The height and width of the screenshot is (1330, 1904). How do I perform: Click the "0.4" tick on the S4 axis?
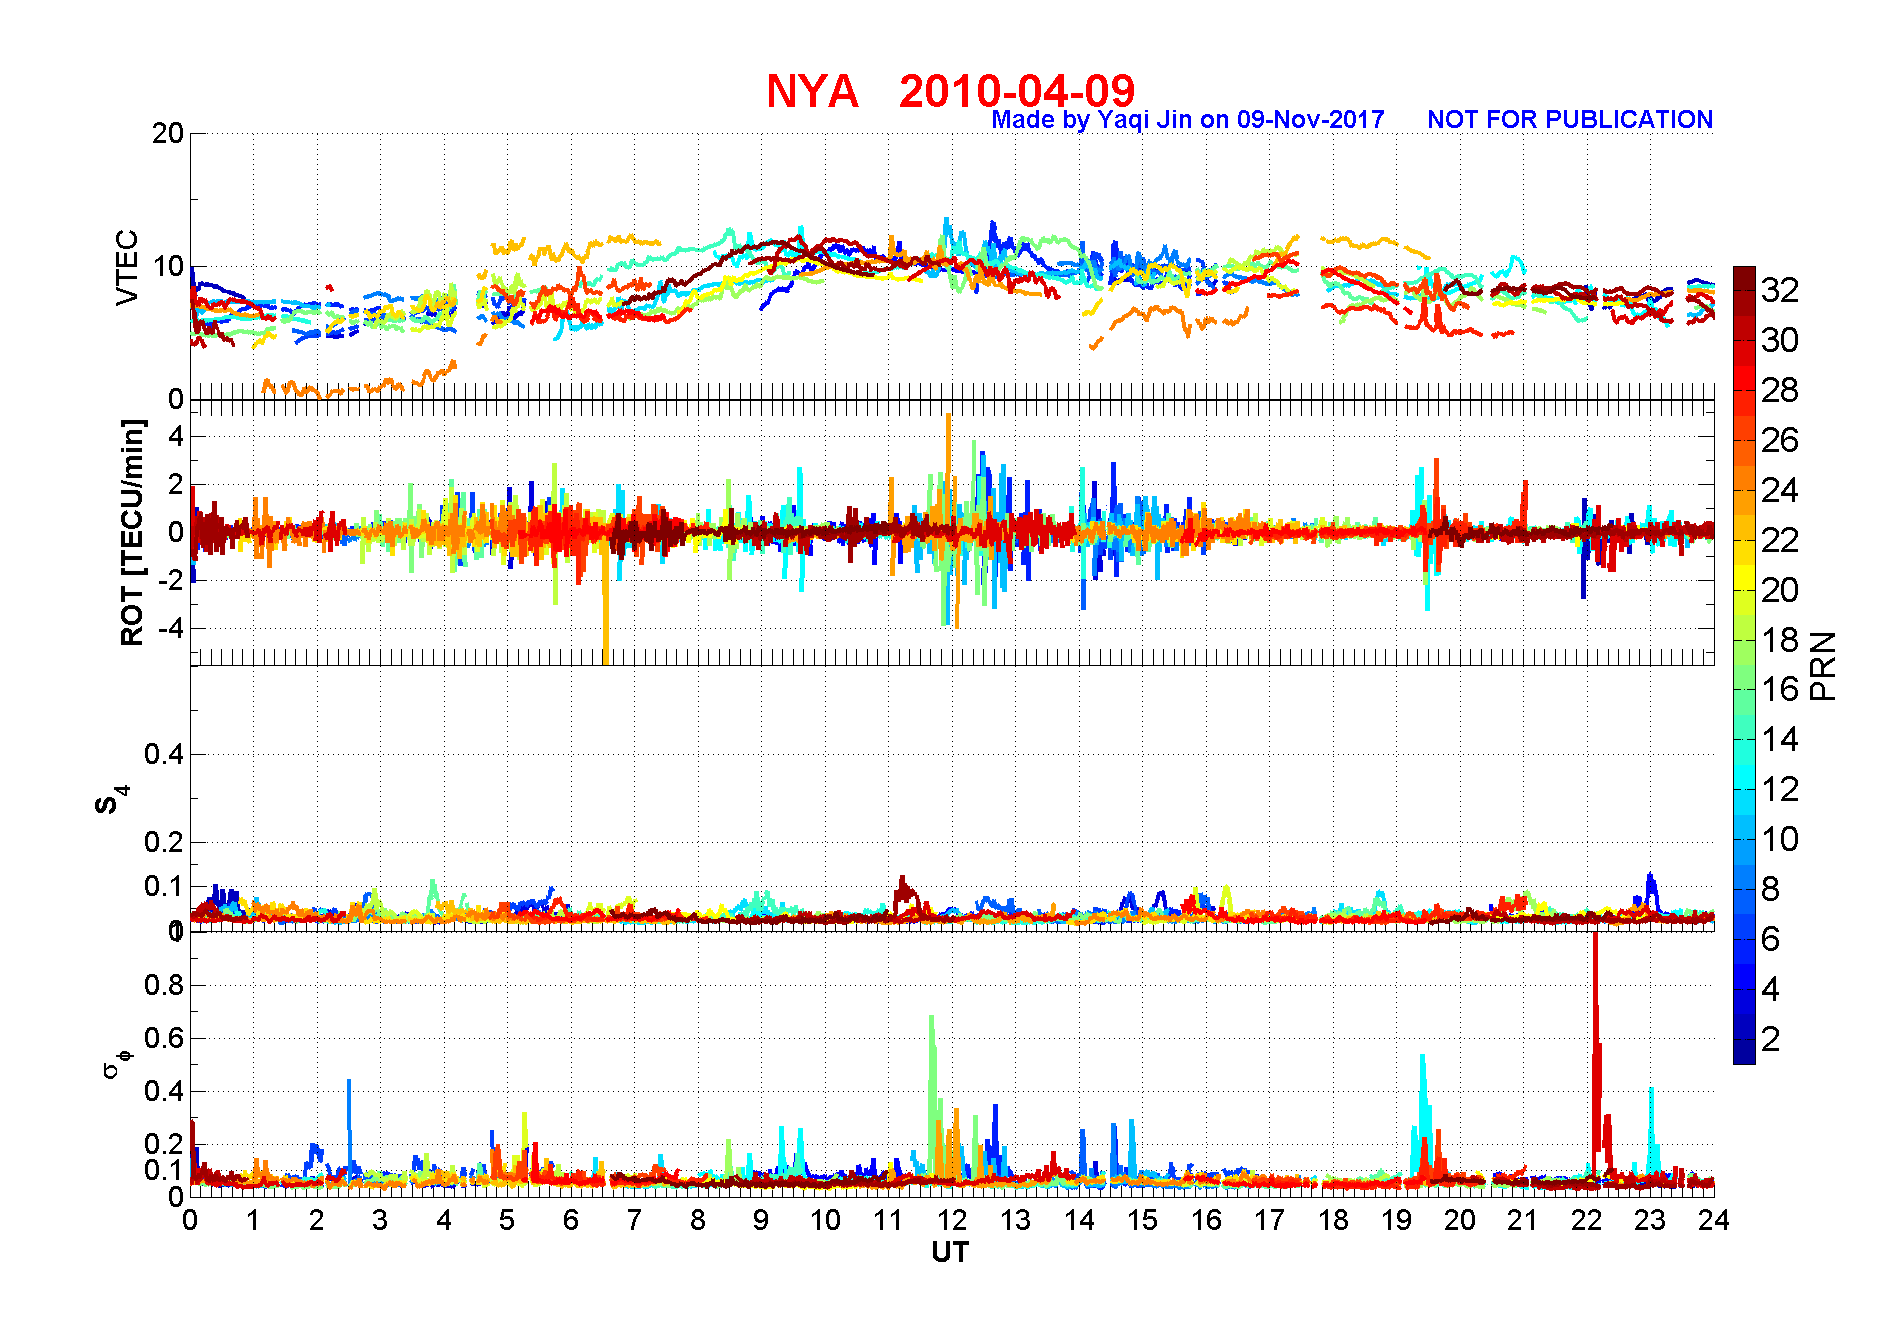(164, 754)
